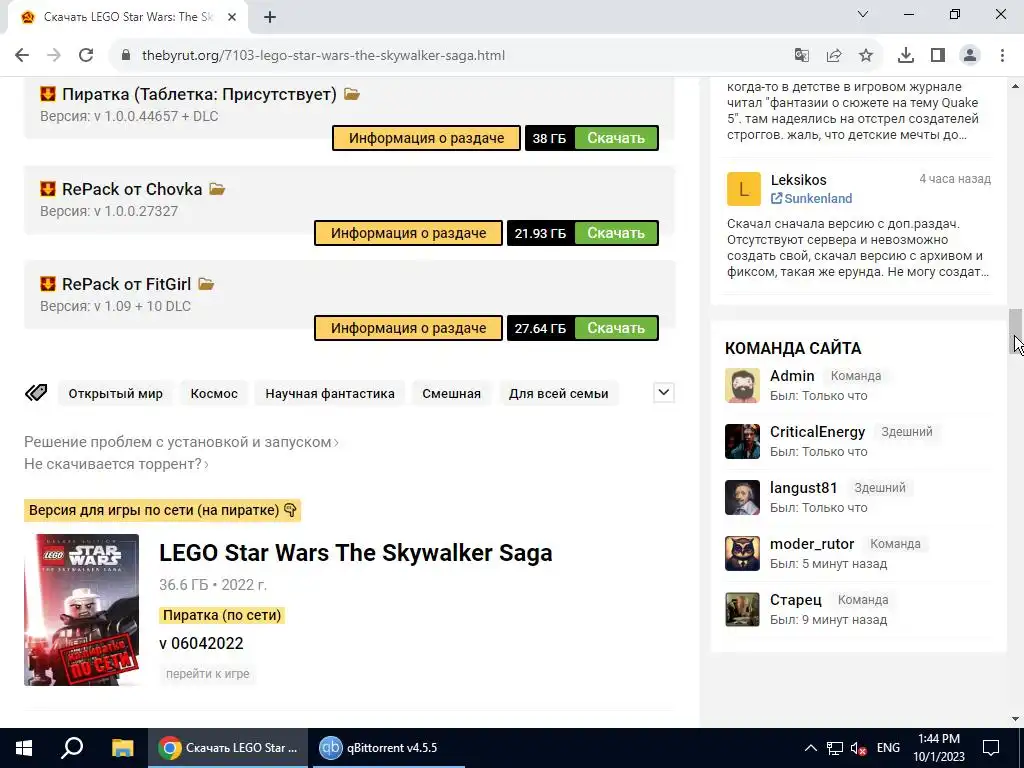
Task: Click the red download icon beside RePack от FitGirl
Action: 48,284
